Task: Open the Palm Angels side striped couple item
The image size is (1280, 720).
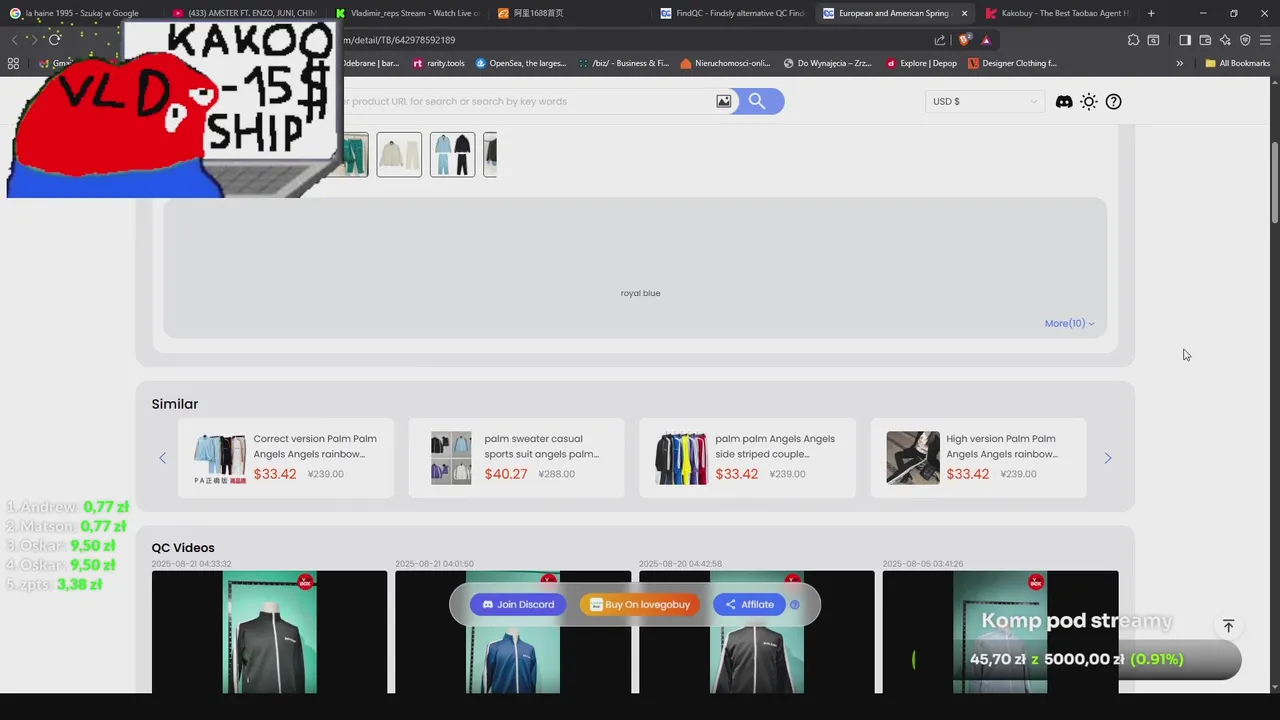Action: pos(748,458)
